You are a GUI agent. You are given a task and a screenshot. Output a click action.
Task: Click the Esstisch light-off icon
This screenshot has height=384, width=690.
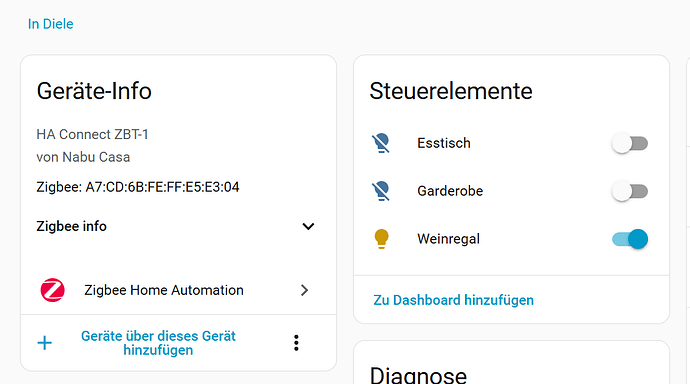[x=381, y=143]
